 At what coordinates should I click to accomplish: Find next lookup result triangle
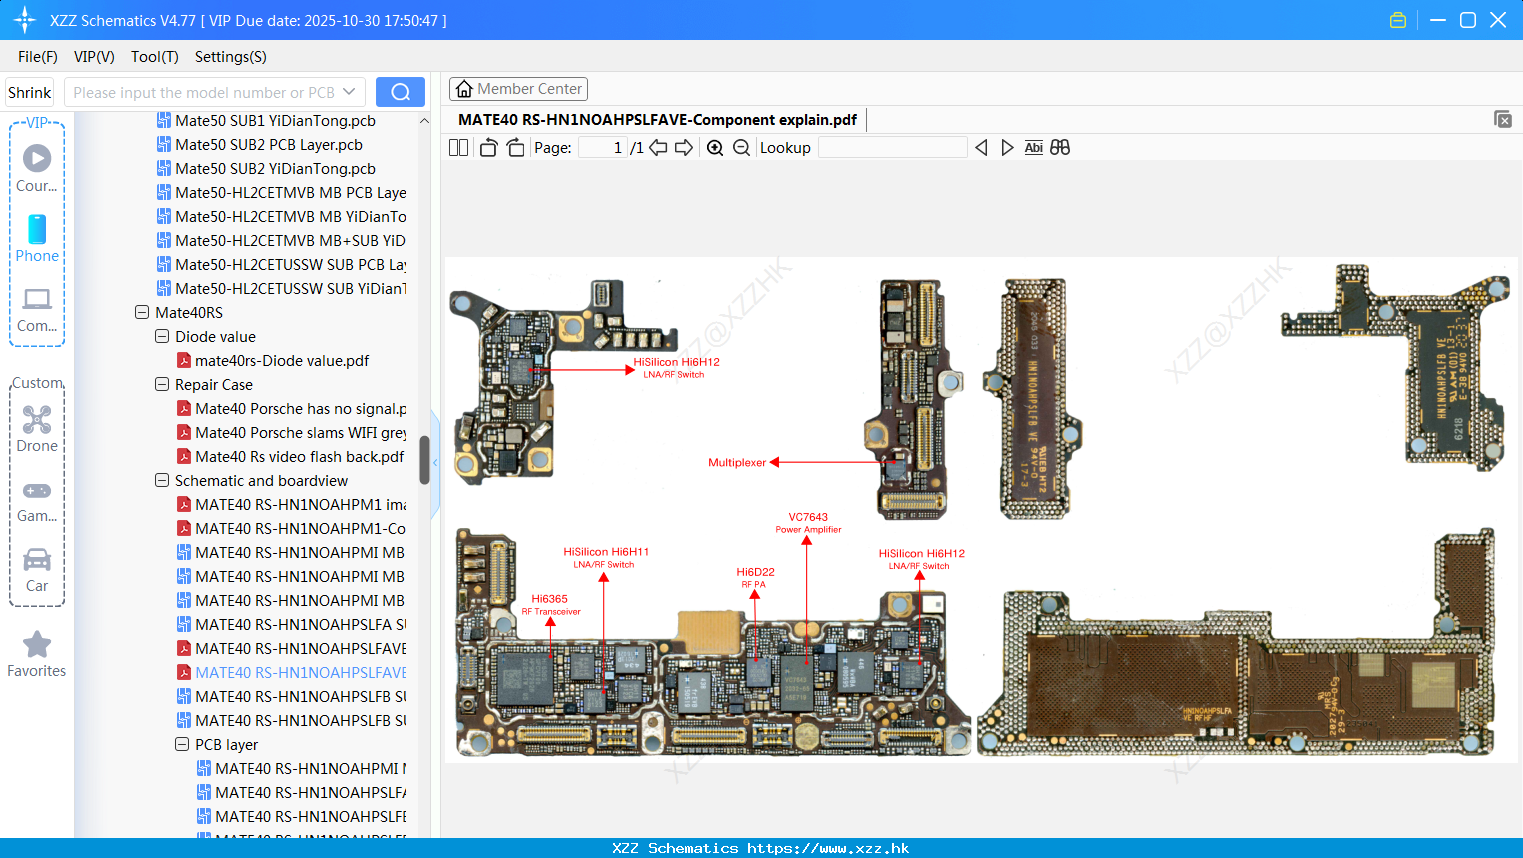[x=1007, y=148]
